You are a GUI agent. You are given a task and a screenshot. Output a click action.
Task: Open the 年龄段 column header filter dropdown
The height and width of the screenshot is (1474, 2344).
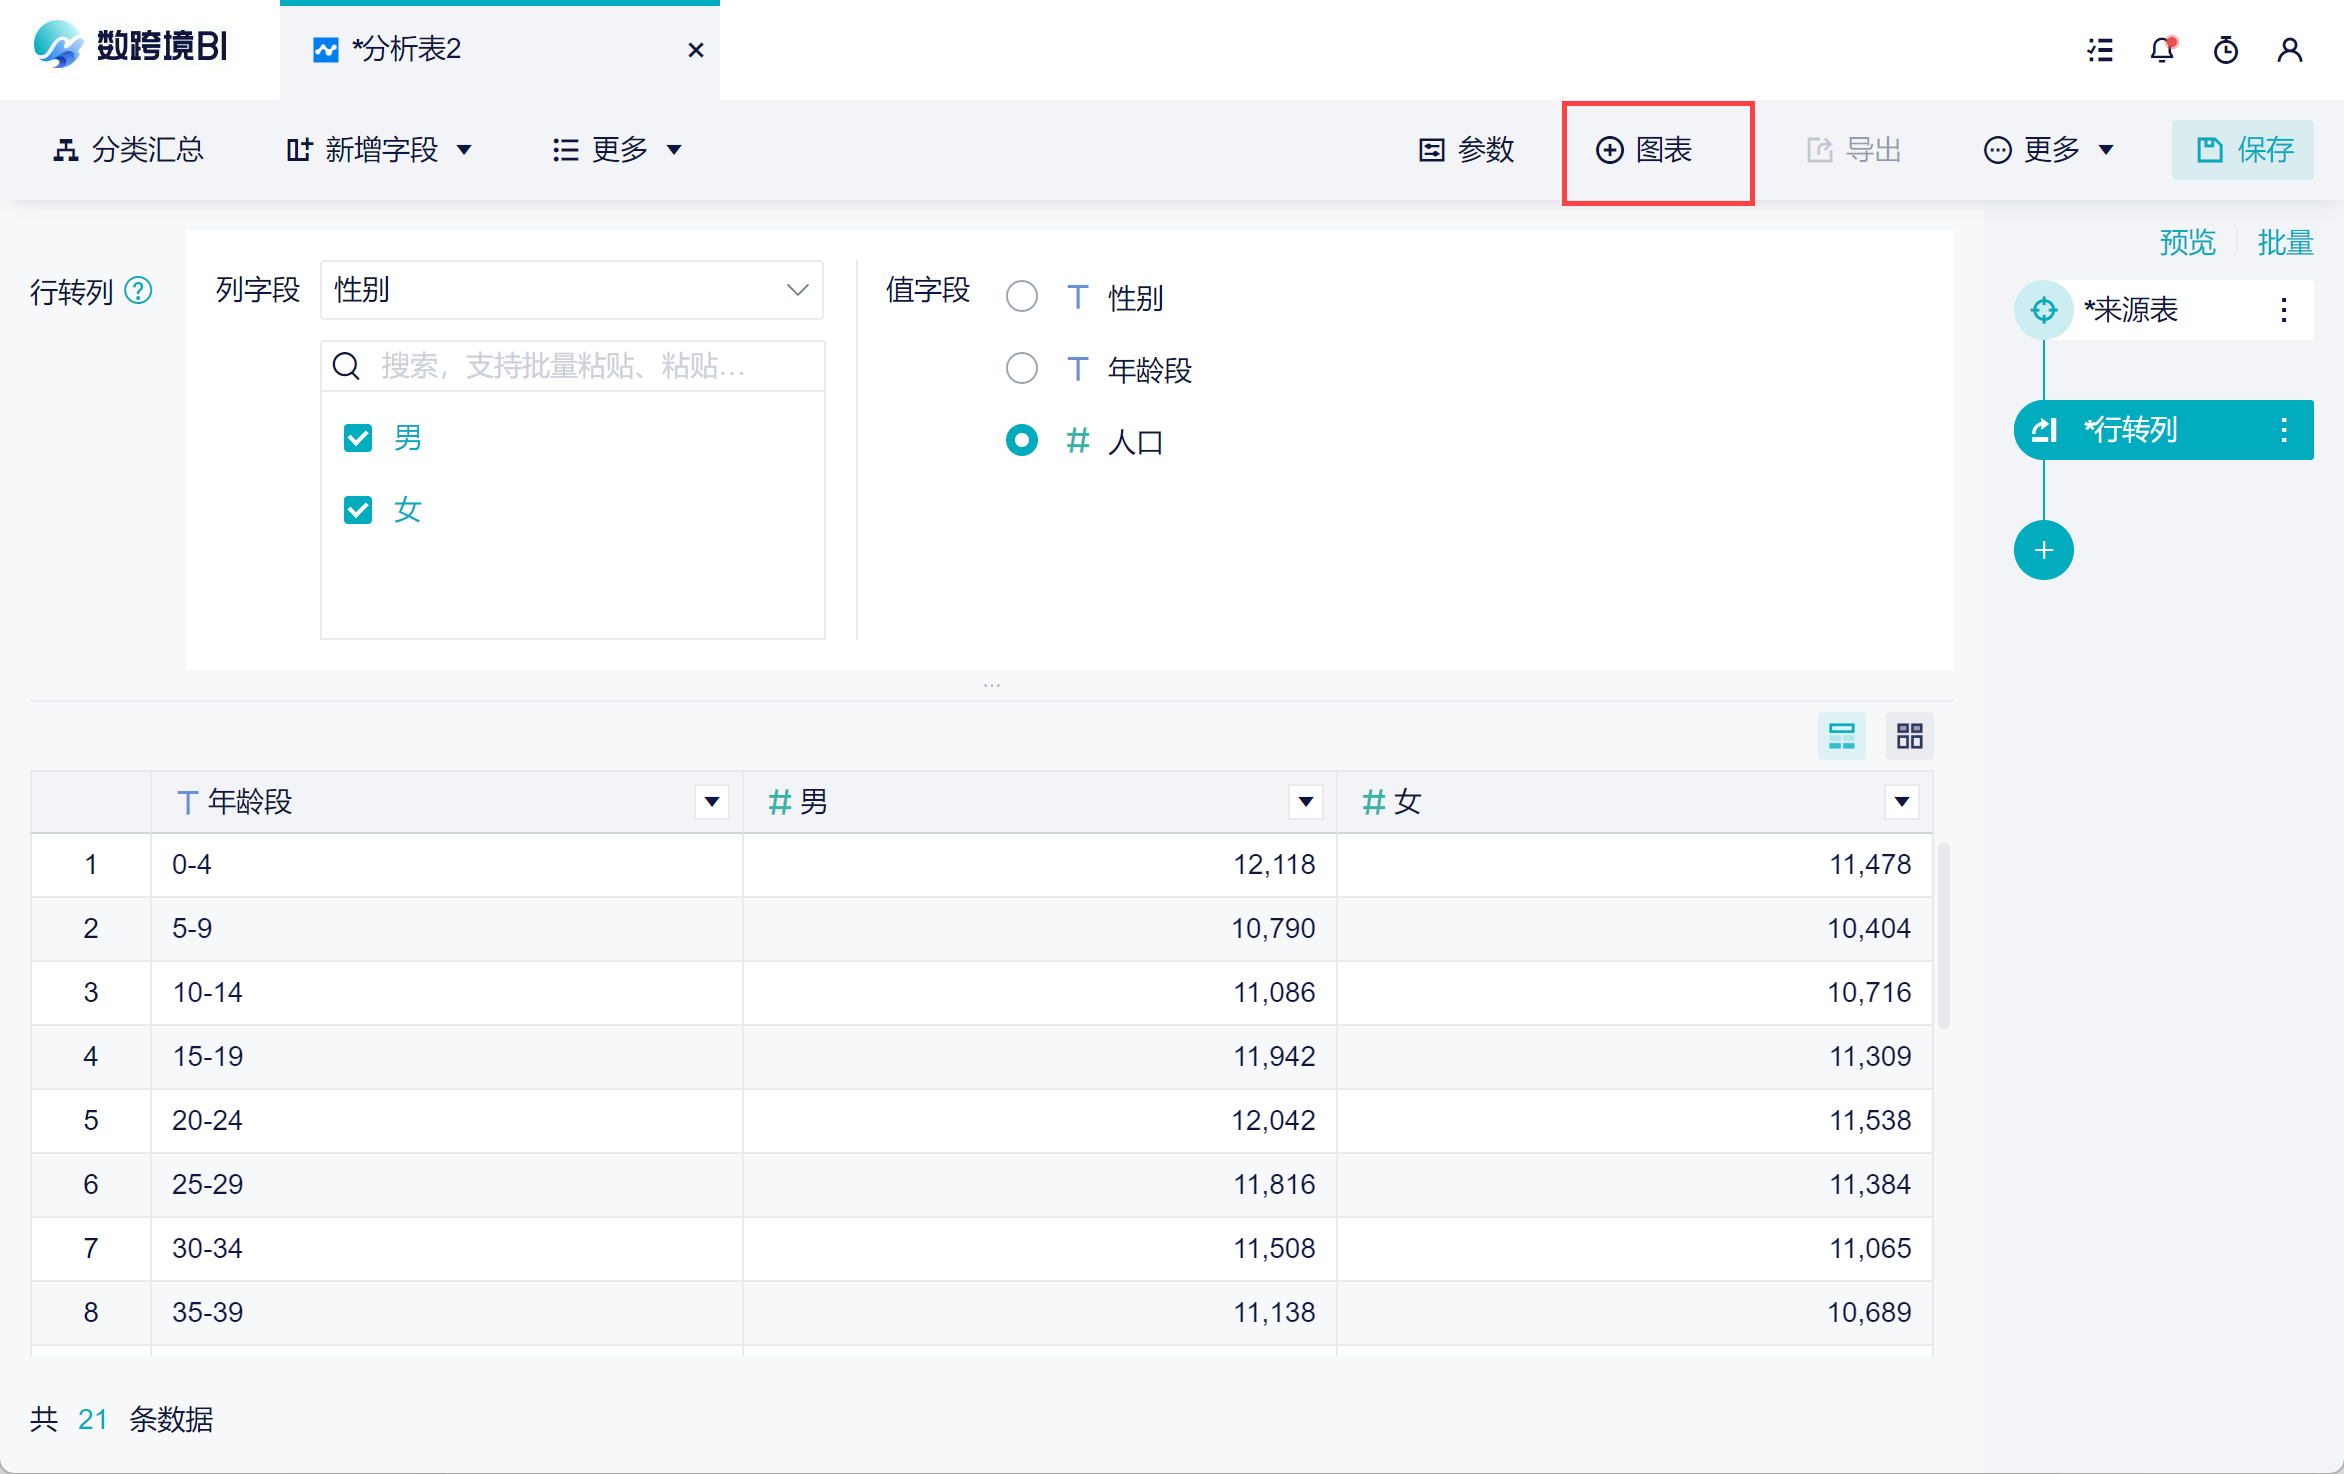(711, 801)
